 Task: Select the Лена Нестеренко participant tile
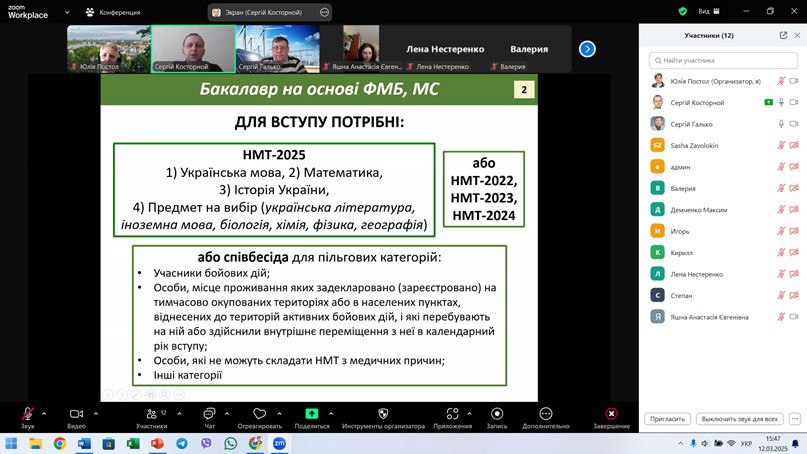point(445,49)
